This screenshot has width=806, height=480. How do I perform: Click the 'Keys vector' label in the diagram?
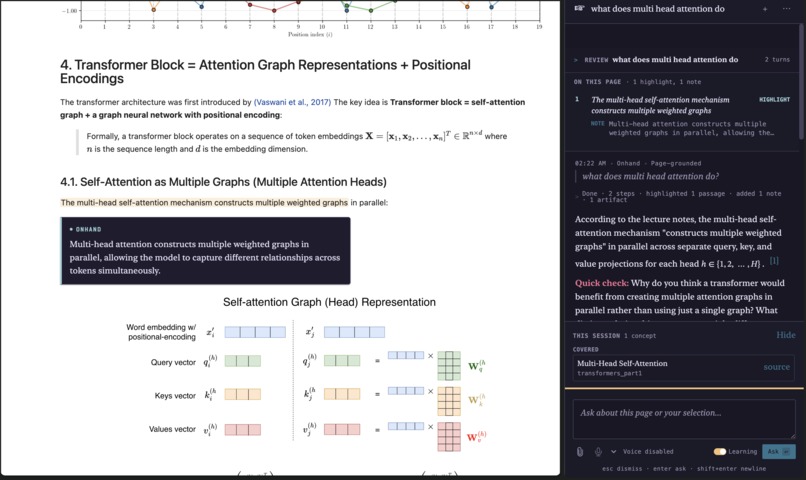coord(175,396)
